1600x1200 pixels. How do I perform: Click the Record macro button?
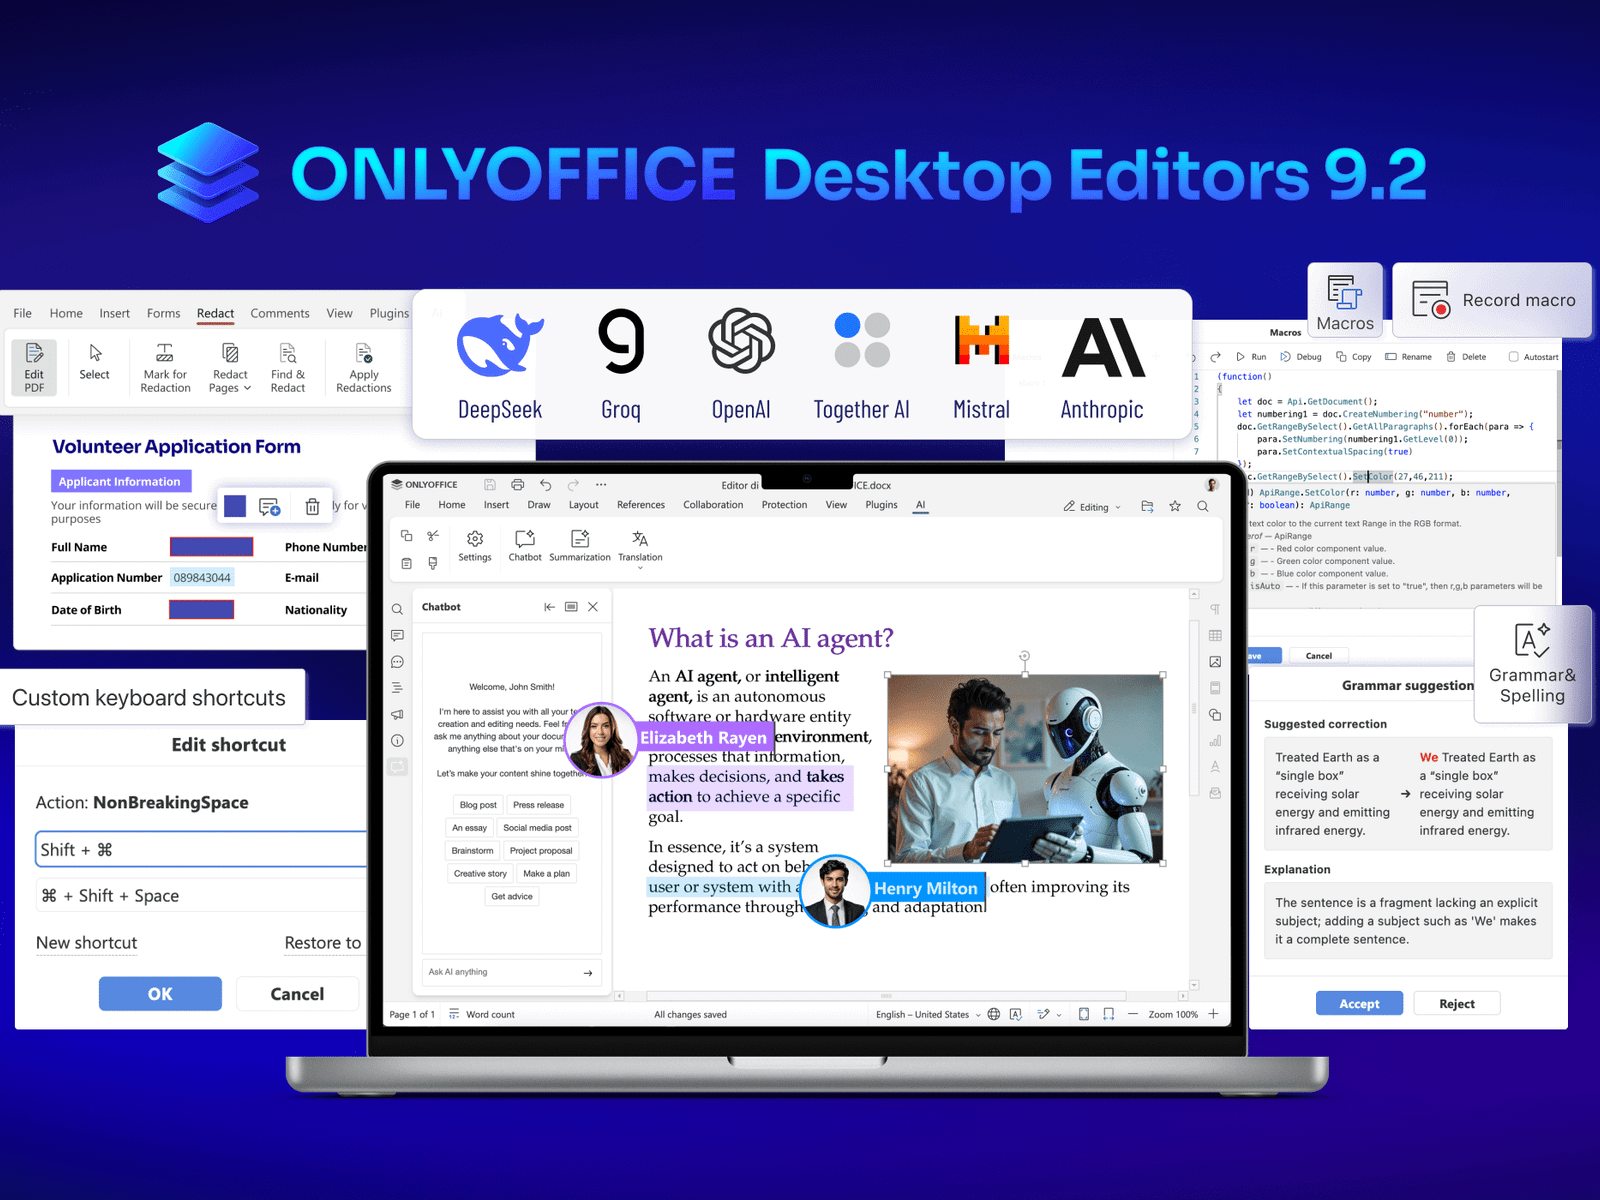[1492, 300]
